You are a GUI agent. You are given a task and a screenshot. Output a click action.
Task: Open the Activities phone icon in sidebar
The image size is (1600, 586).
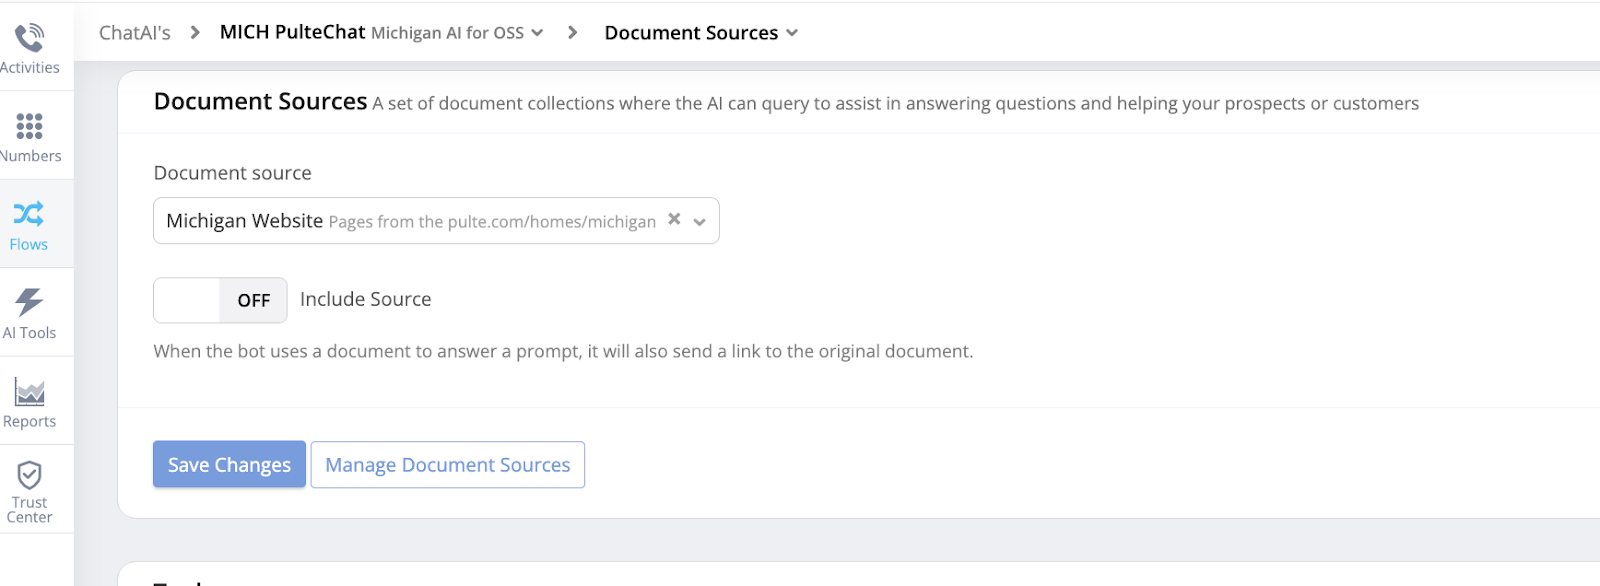(x=29, y=38)
